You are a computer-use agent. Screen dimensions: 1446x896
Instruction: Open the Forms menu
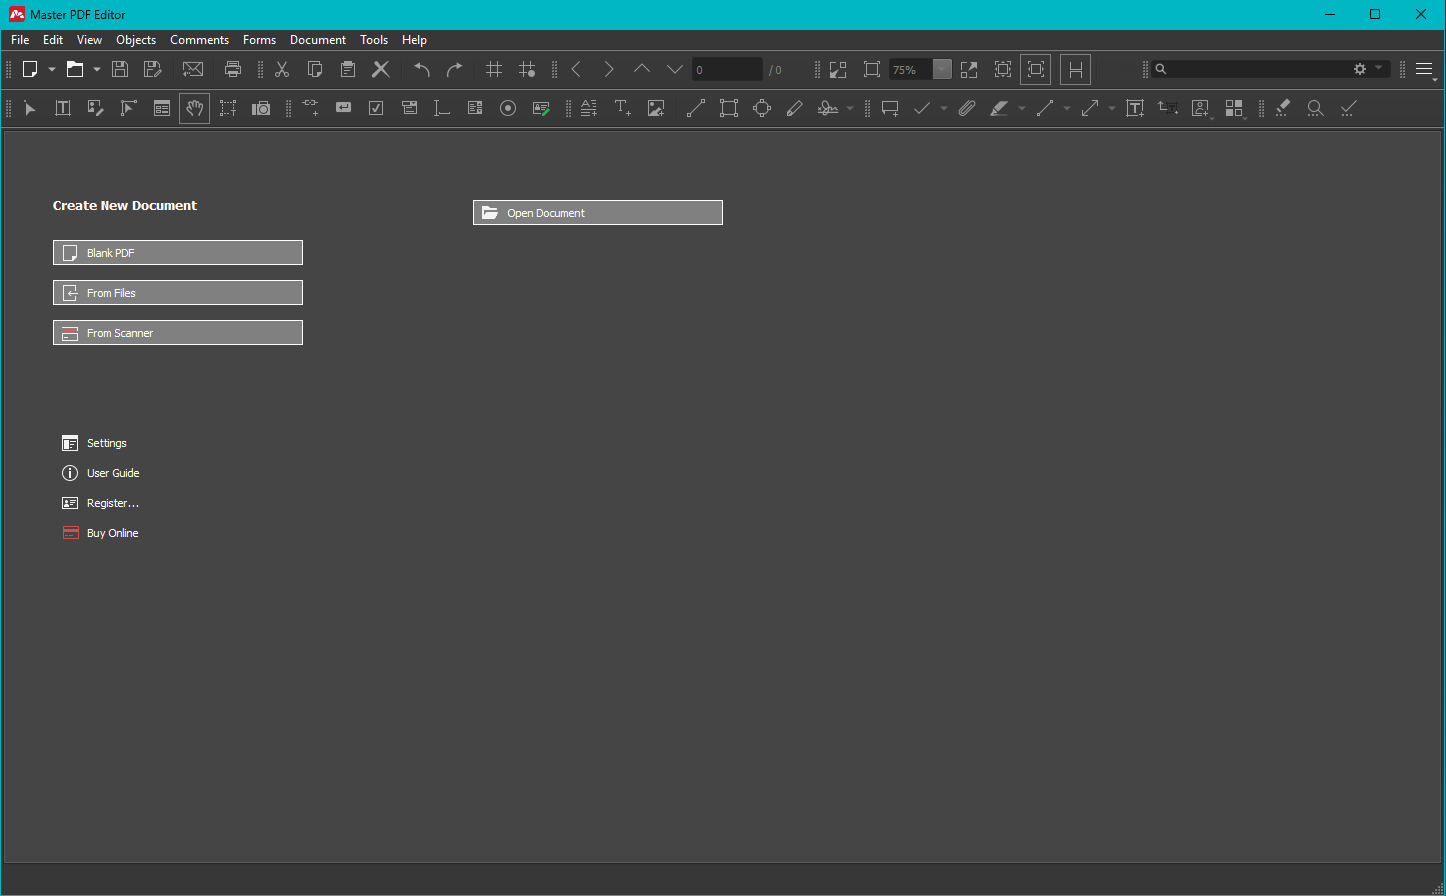(259, 40)
